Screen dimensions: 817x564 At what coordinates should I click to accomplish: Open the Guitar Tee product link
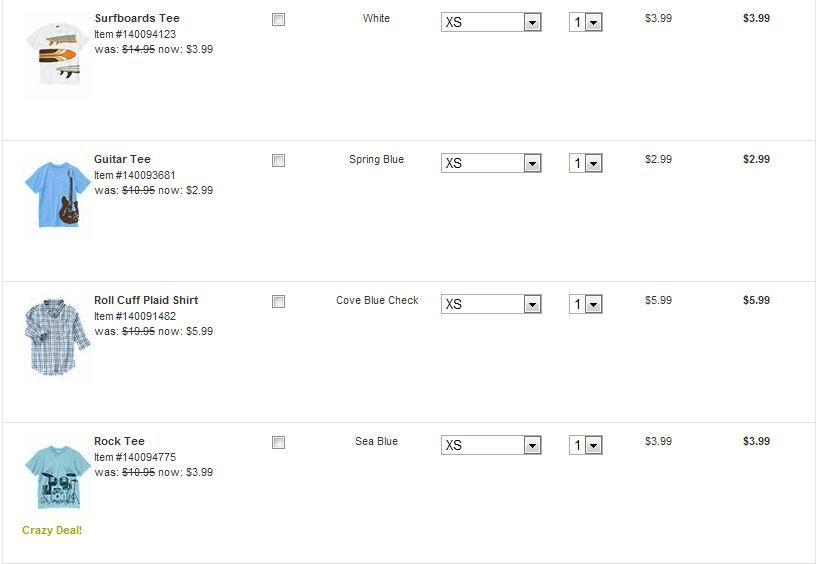pos(122,159)
